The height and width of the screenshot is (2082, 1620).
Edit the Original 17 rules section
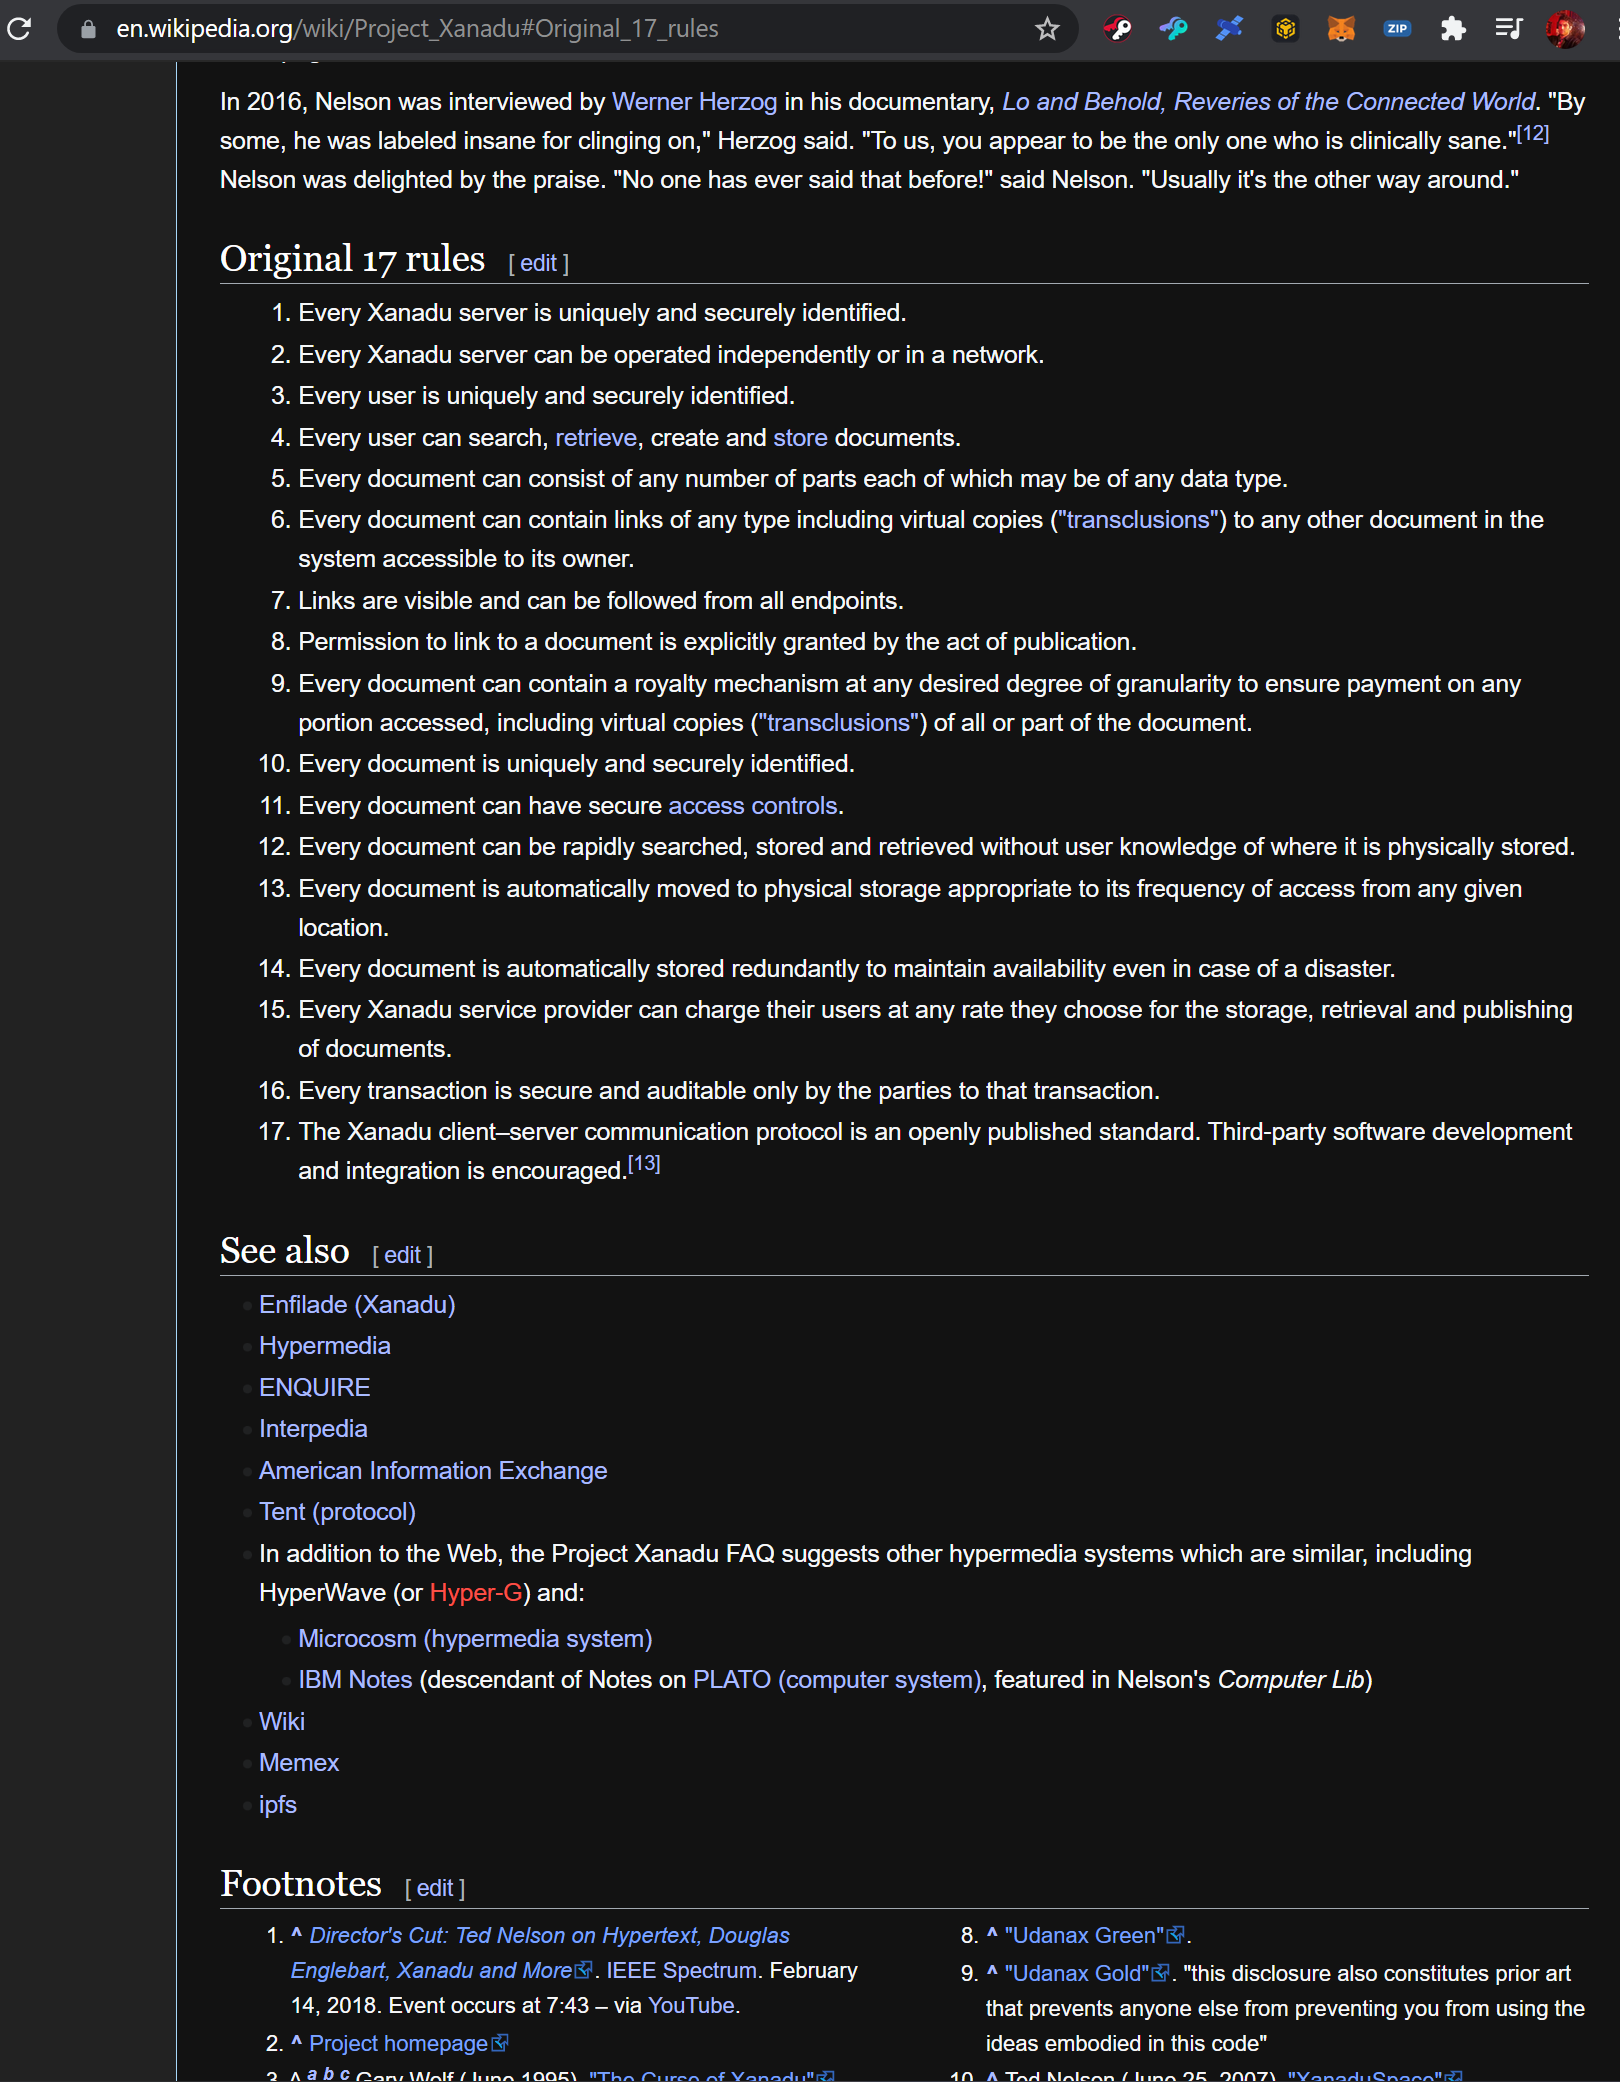pyautogui.click(x=538, y=263)
